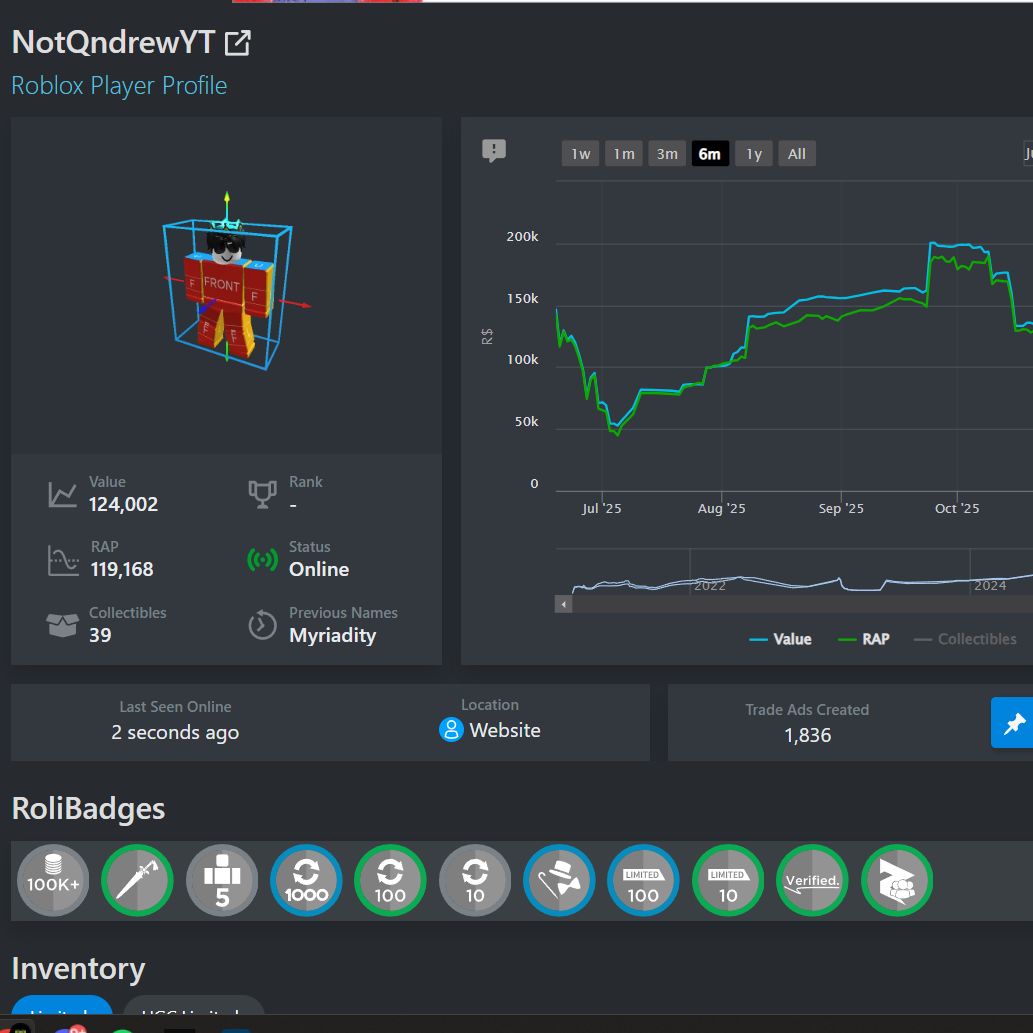Click the 100K+ value RoliBadge
This screenshot has height=1033, width=1033.
(x=53, y=880)
